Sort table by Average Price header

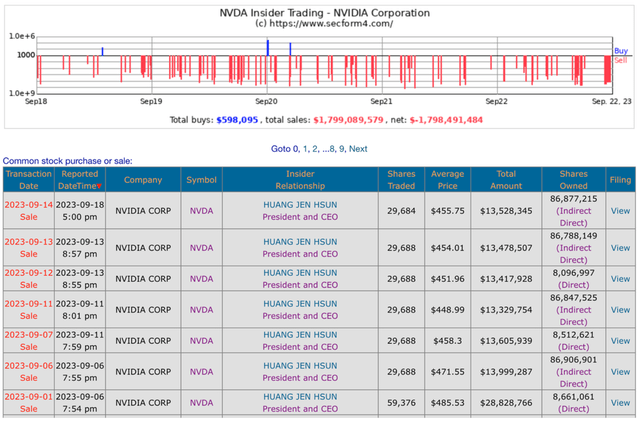pyautogui.click(x=447, y=180)
